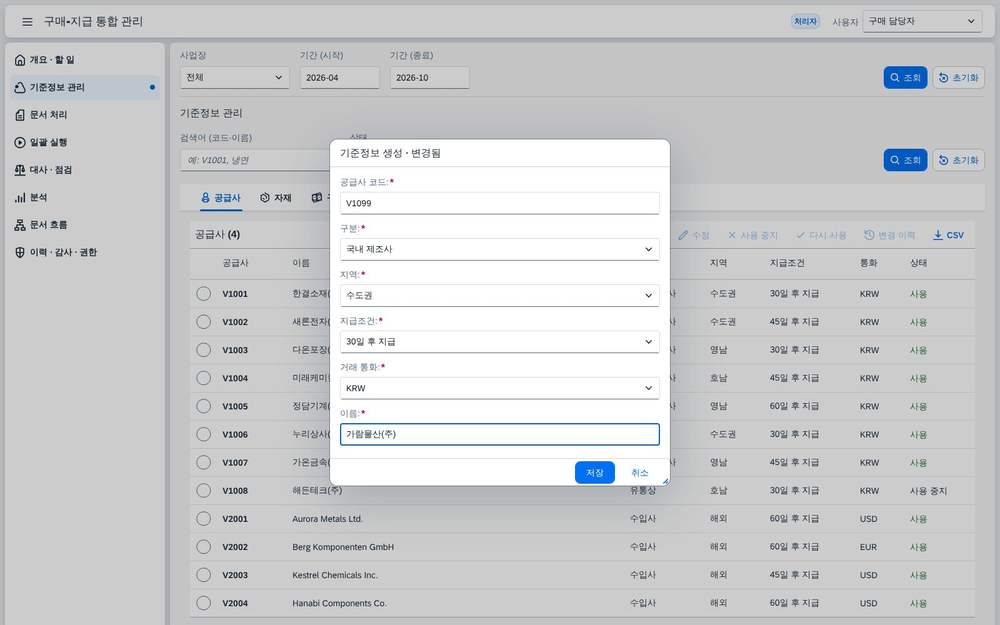Open the 지급조건 dropdown in the dialog
Screen dimensions: 1000x625
point(499,342)
